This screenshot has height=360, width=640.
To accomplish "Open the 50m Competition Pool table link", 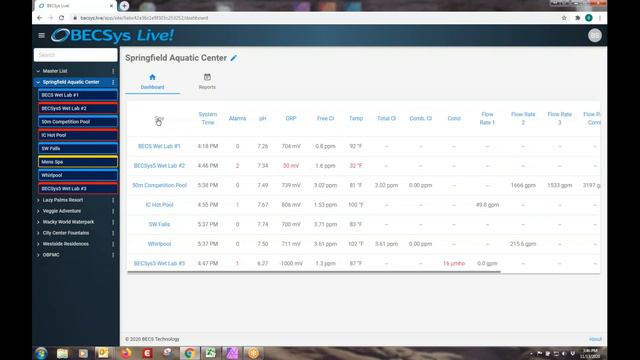I will [159, 185].
